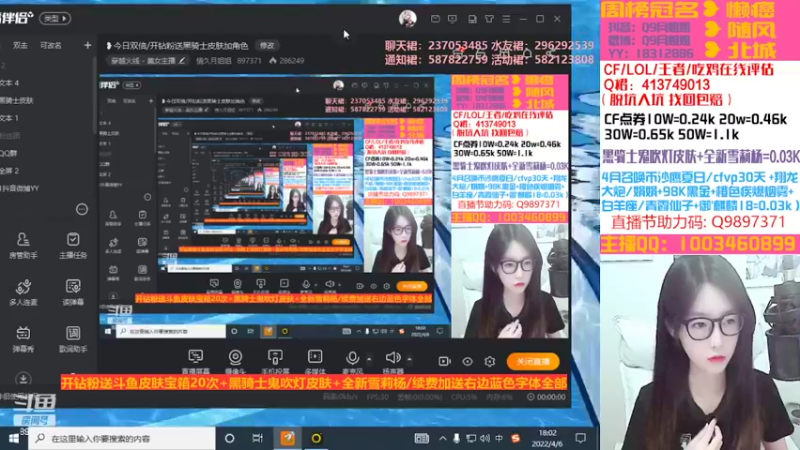Mute the 扬声器 speaker
This screenshot has width=800, height=450.
point(393,358)
